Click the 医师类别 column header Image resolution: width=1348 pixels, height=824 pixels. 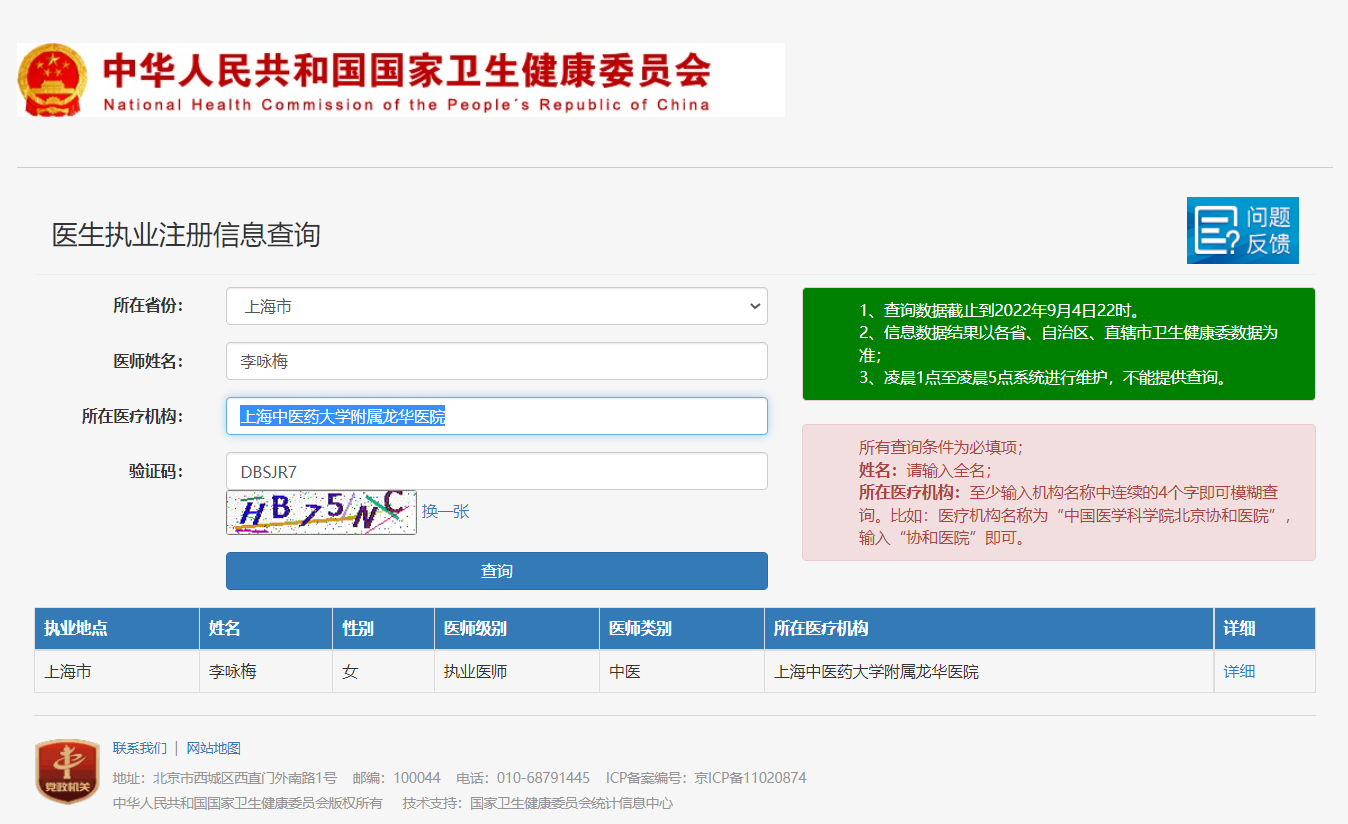coord(682,629)
